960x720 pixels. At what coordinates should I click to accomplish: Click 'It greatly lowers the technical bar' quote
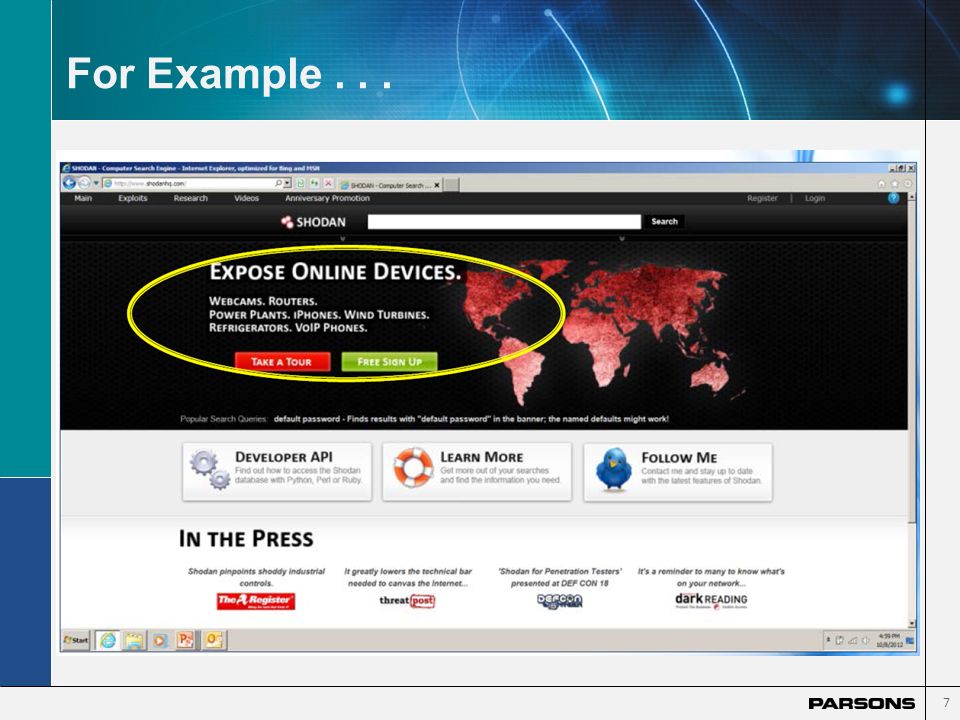click(x=408, y=577)
